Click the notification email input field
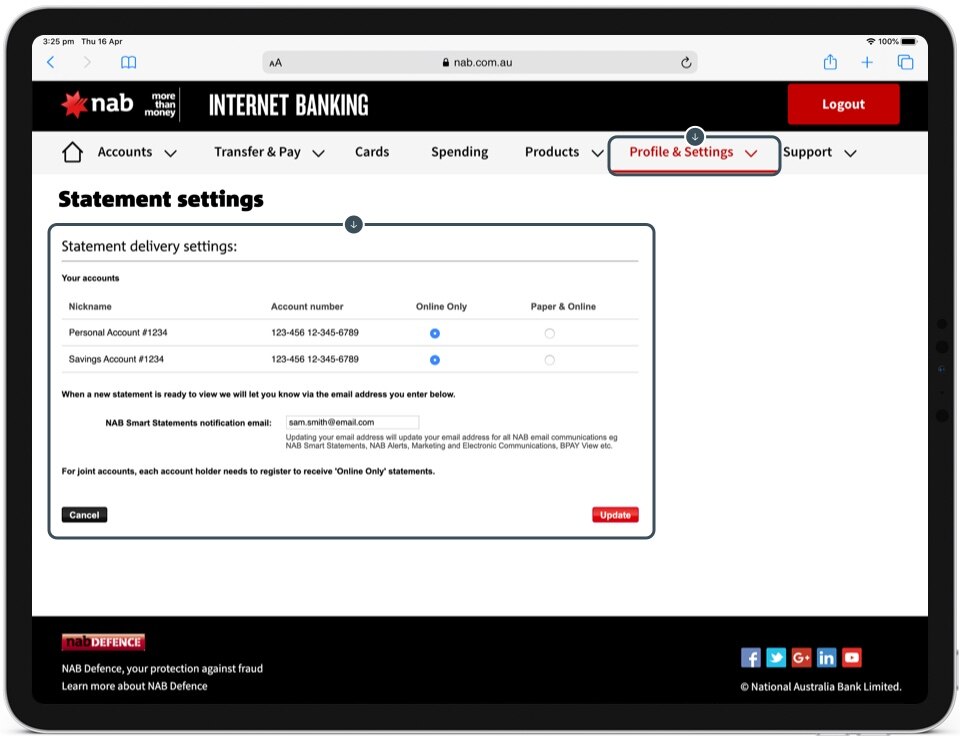 352,423
